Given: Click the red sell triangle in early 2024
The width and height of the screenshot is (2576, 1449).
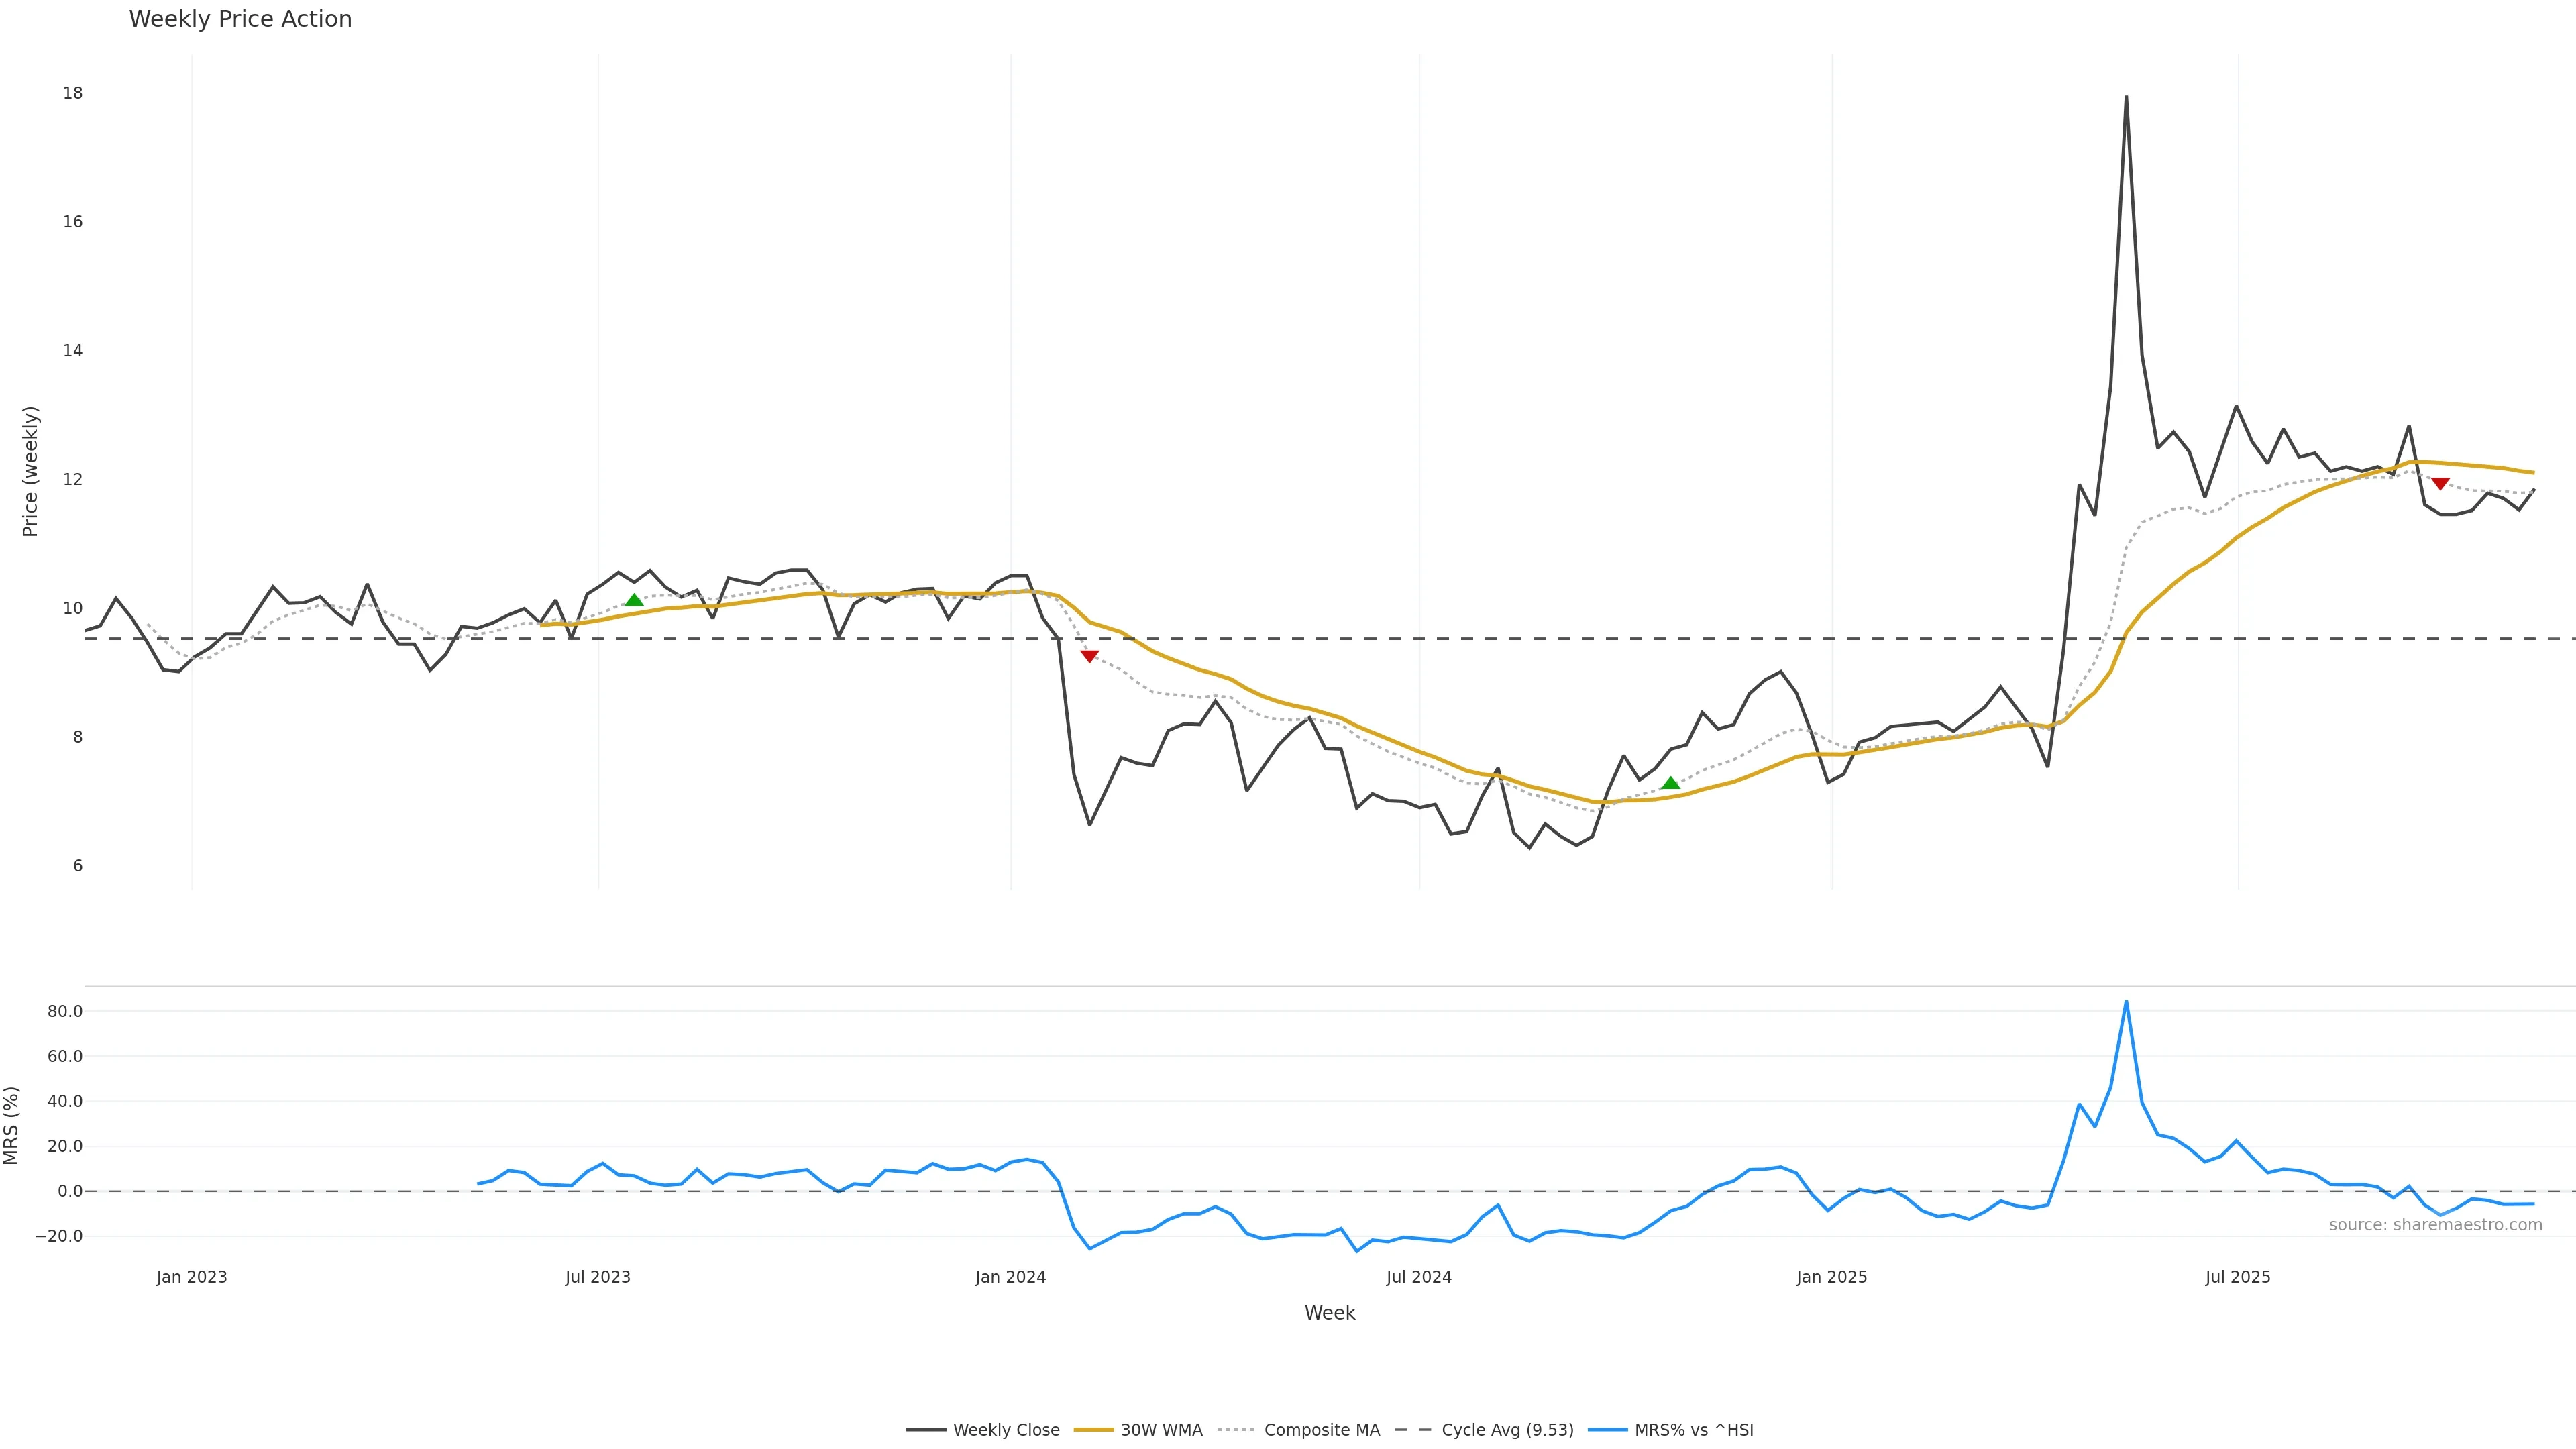Looking at the screenshot, I should tap(1090, 656).
